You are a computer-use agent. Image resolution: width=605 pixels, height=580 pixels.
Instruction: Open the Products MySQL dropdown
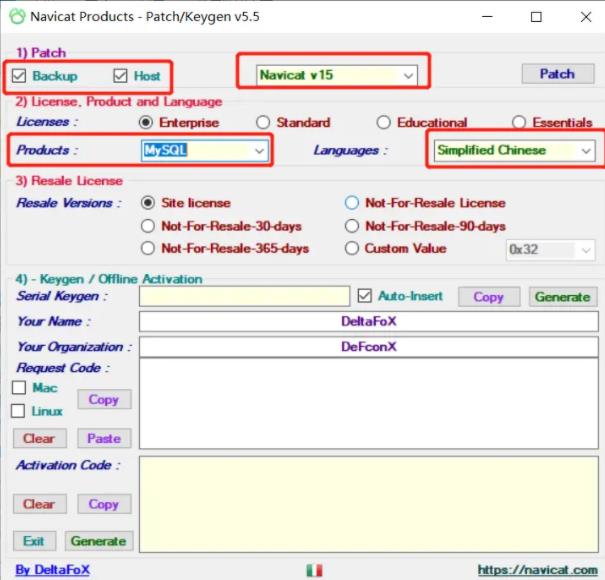pyautogui.click(x=205, y=150)
